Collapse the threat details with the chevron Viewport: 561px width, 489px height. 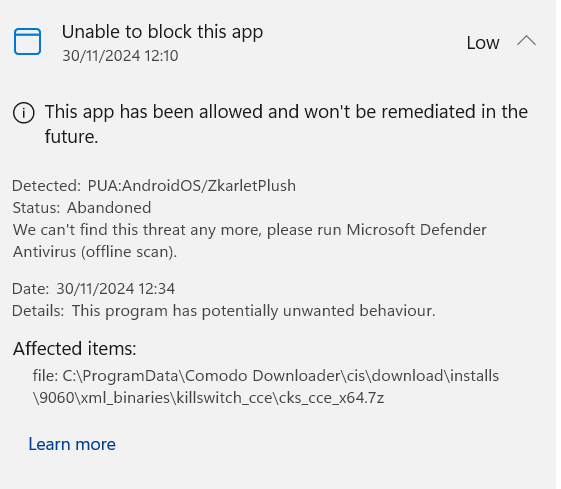pos(526,41)
